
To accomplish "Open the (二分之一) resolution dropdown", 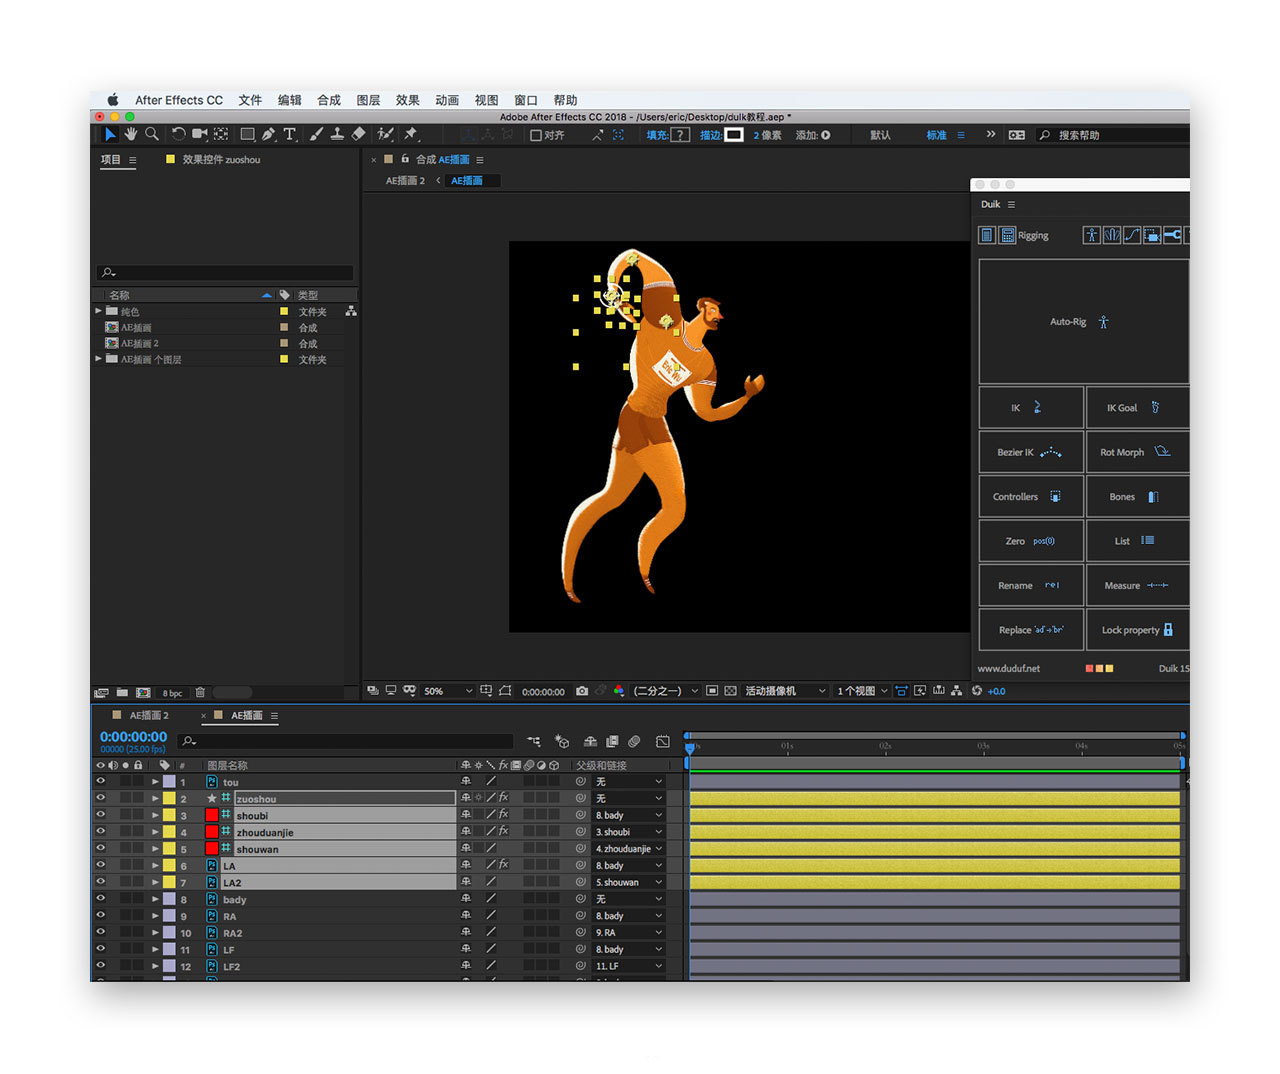I will 666,691.
